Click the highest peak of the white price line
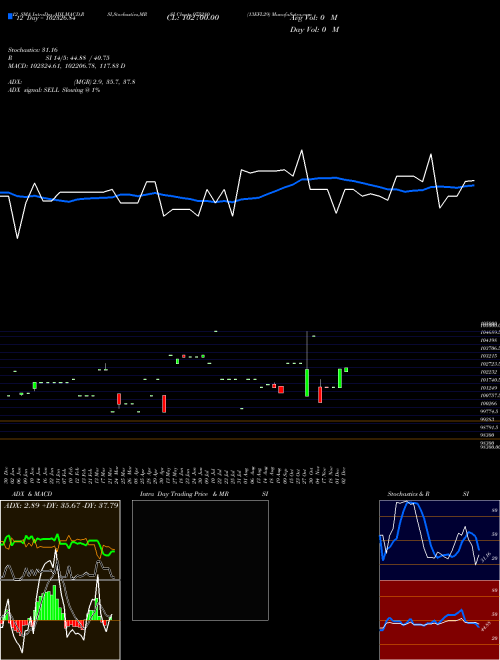The image size is (500, 660). coord(302,150)
